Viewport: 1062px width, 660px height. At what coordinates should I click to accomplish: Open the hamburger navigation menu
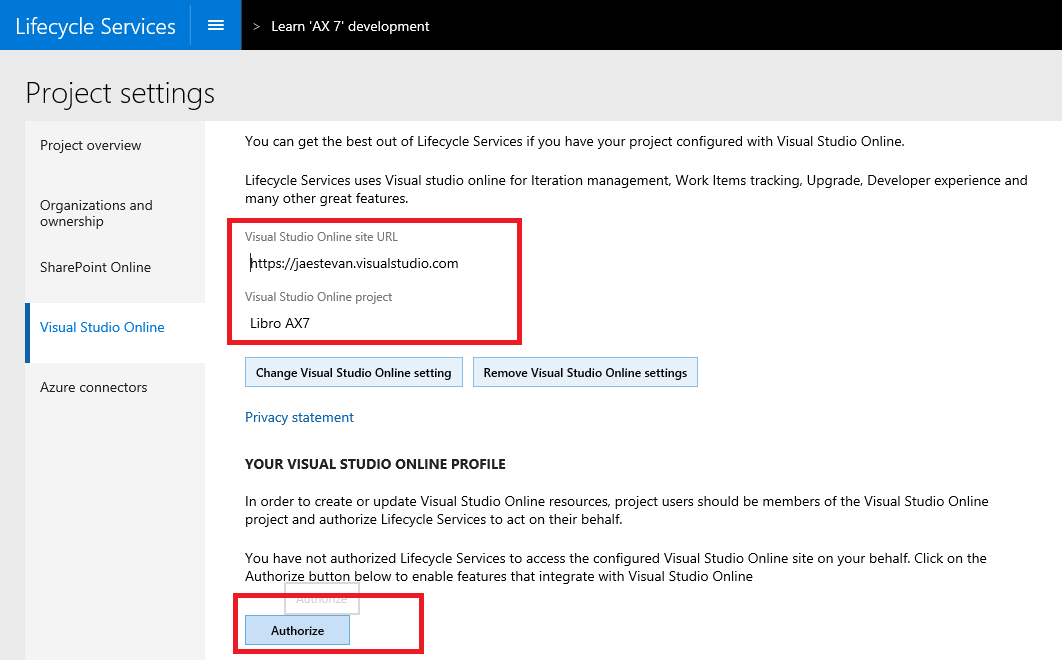215,25
